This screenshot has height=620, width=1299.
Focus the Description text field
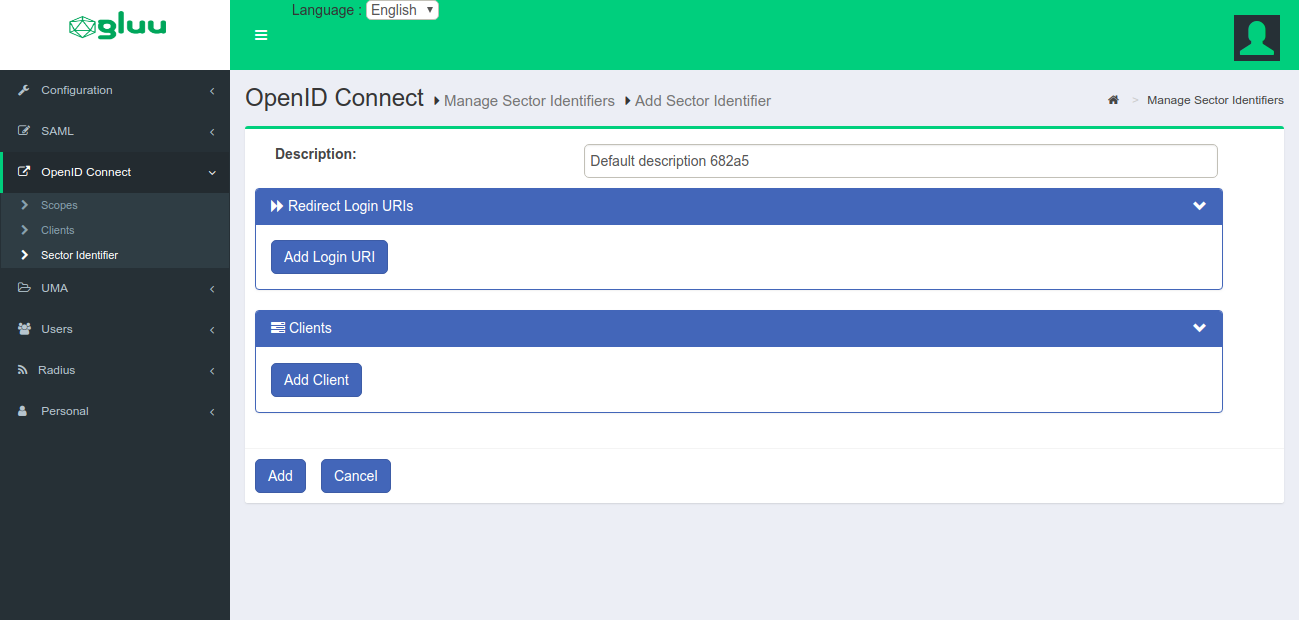click(x=900, y=161)
